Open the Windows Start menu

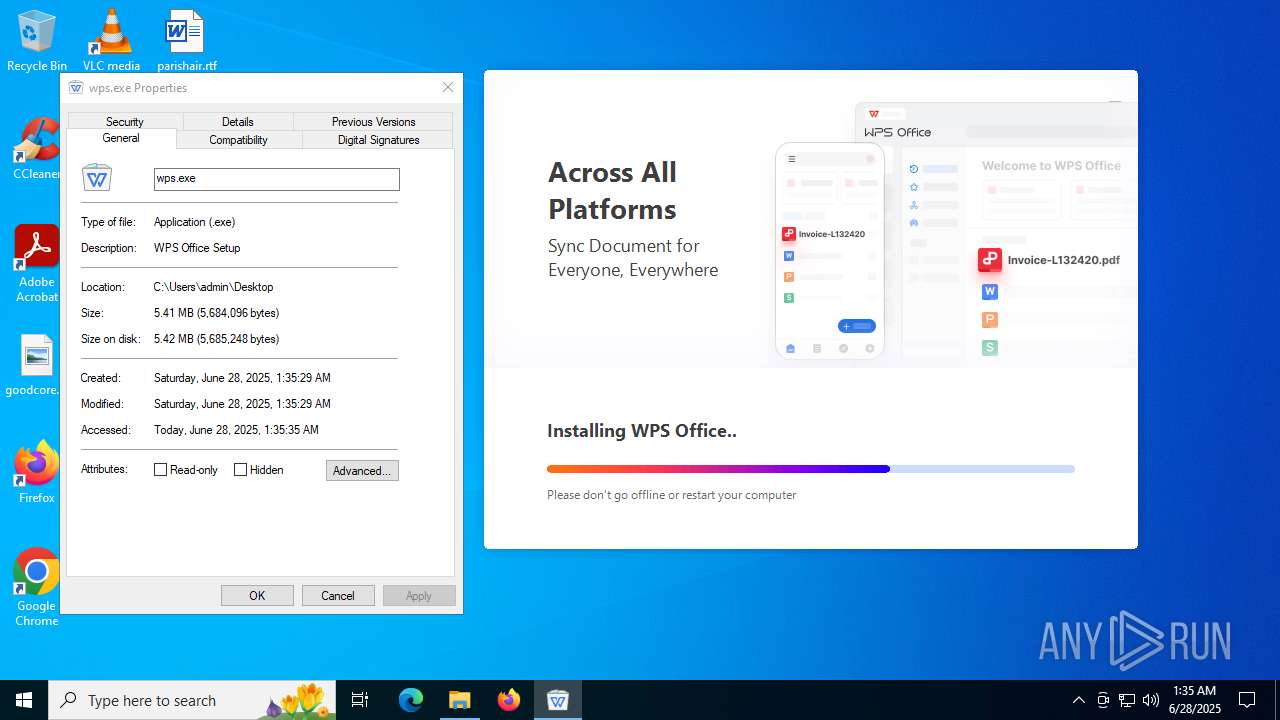tap(24, 700)
